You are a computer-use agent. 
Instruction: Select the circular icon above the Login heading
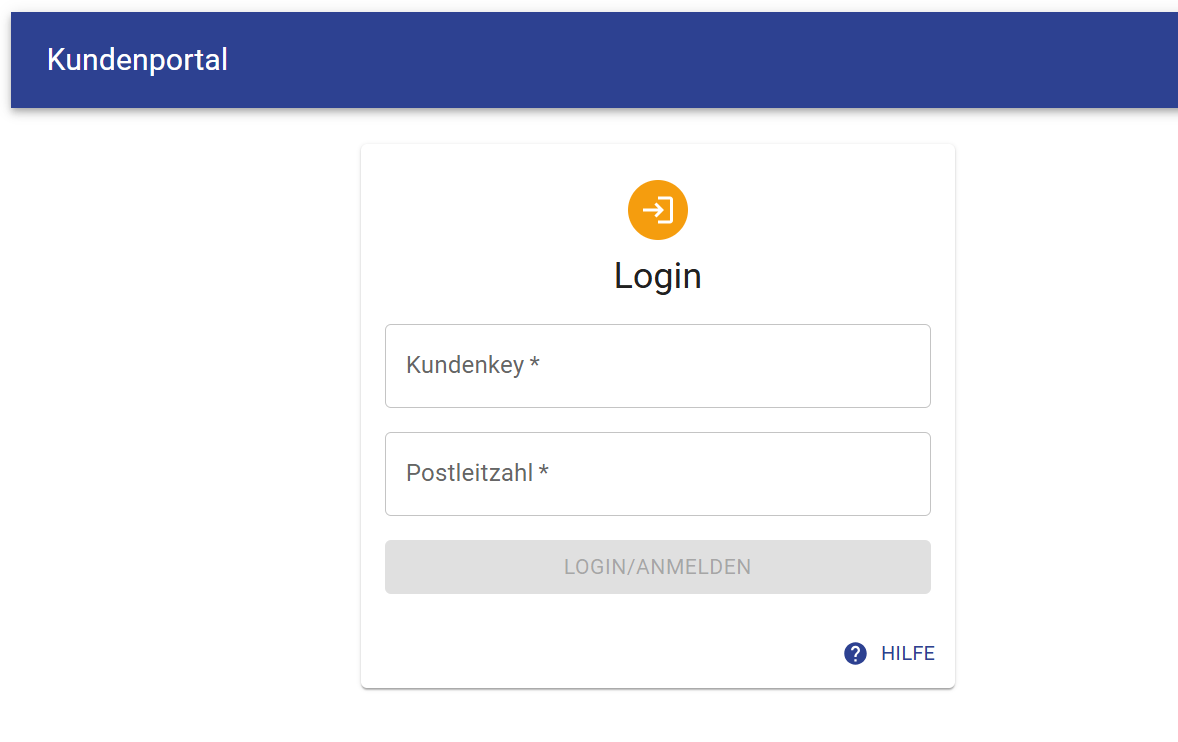coord(657,210)
